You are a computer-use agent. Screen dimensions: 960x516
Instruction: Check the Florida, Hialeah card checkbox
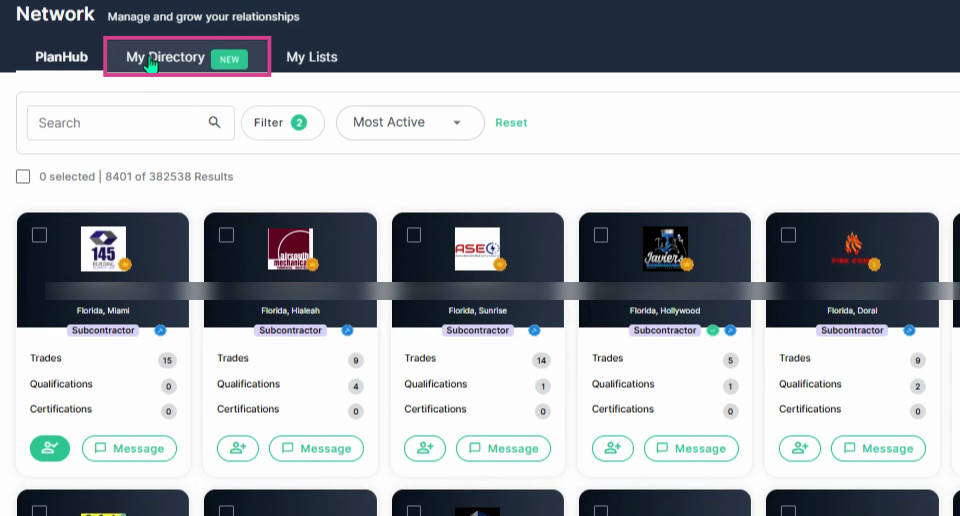pyautogui.click(x=227, y=235)
